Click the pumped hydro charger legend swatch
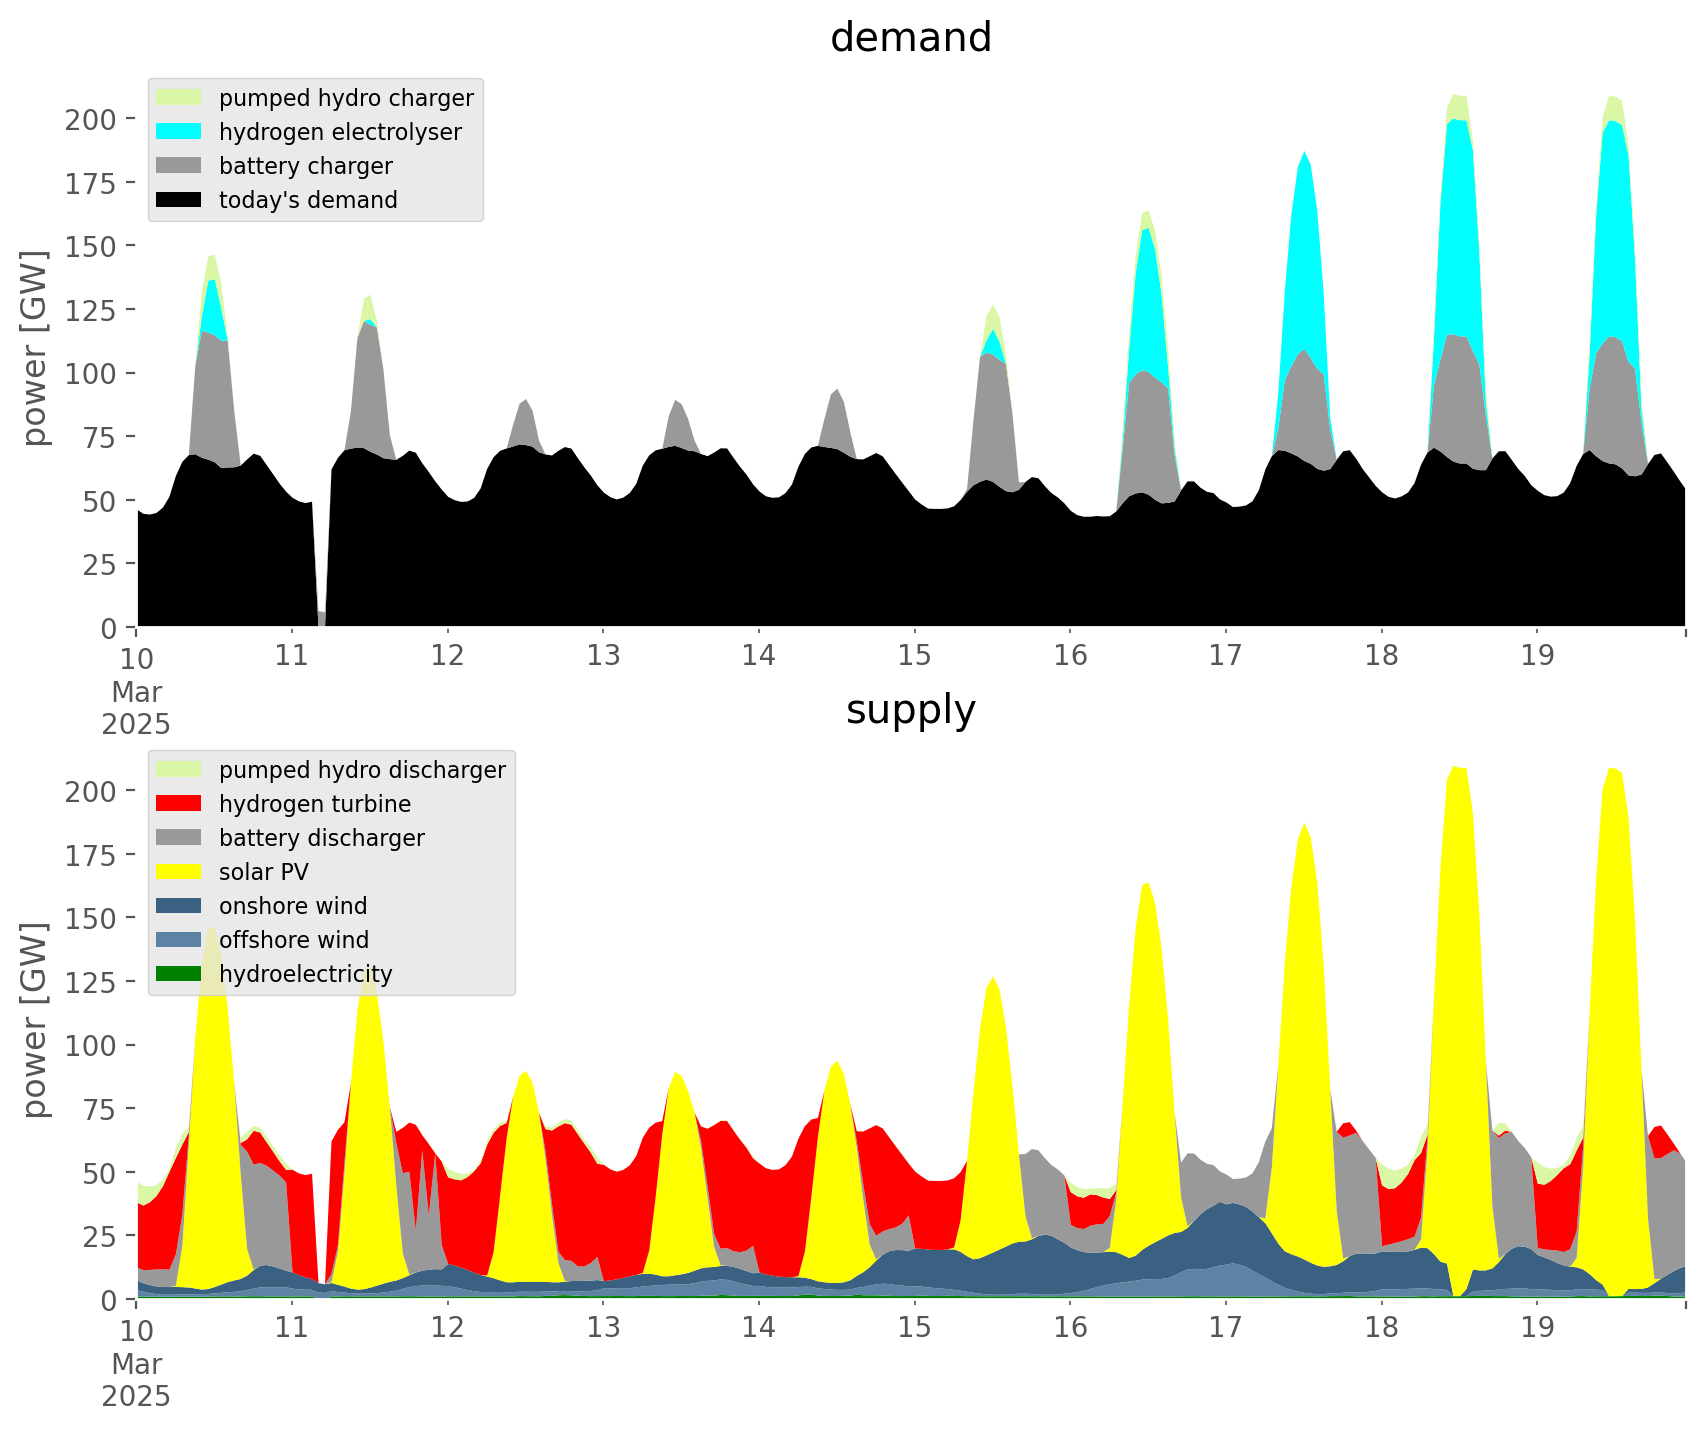 179,98
